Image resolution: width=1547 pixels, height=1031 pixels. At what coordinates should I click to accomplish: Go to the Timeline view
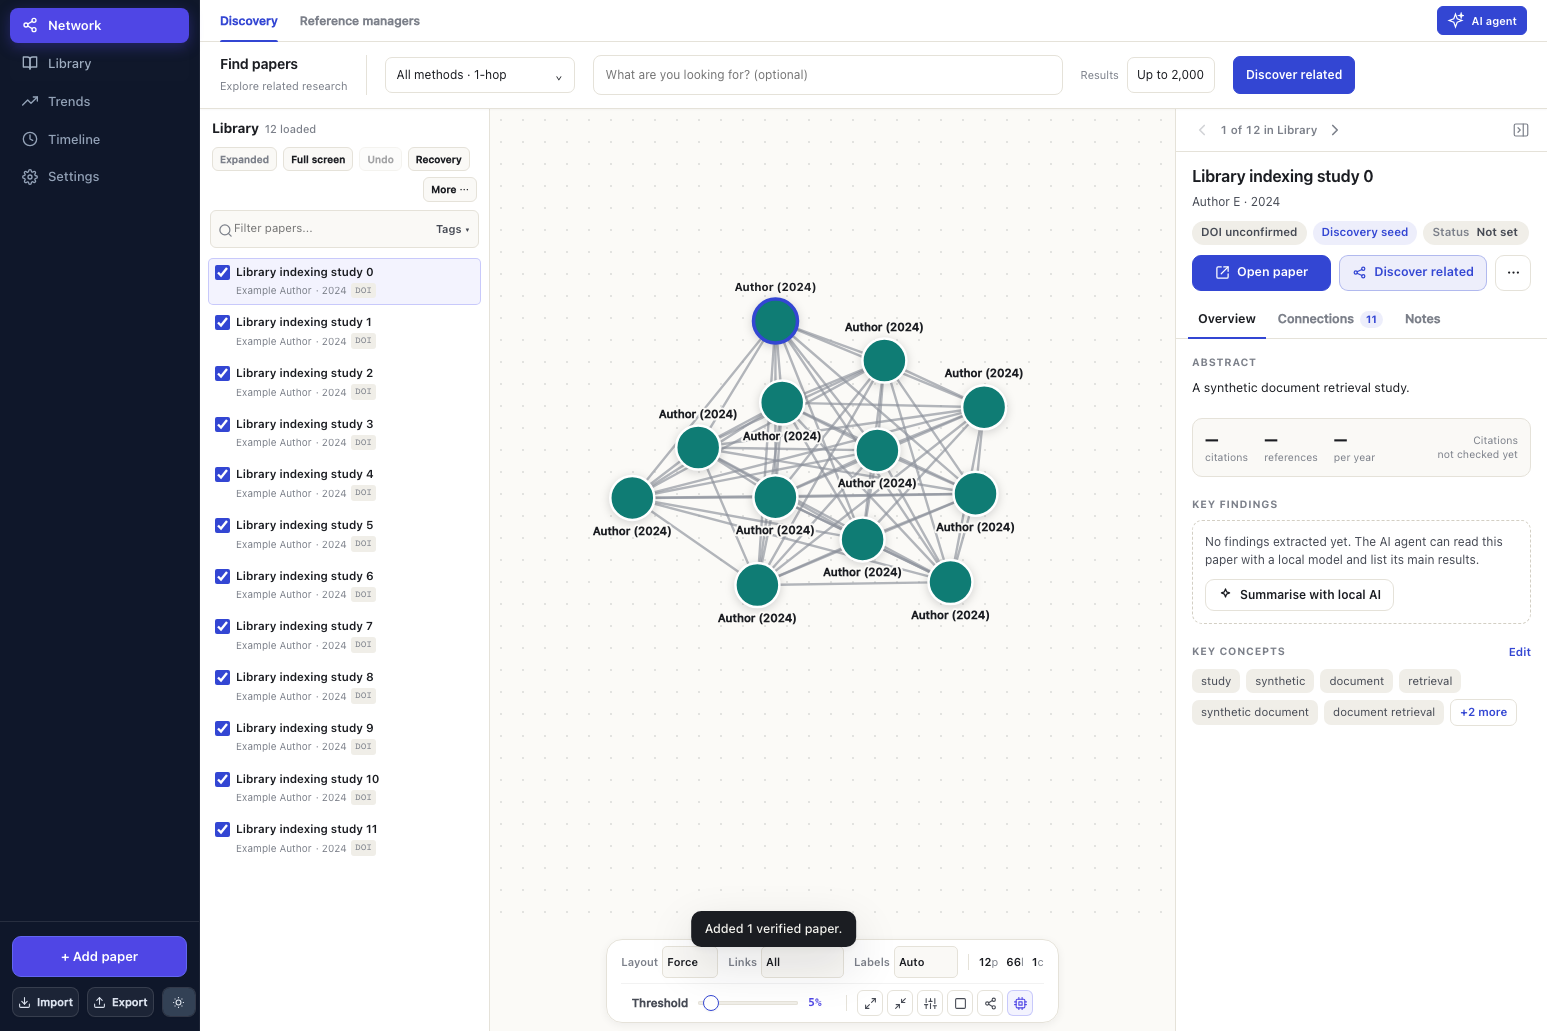tap(99, 139)
